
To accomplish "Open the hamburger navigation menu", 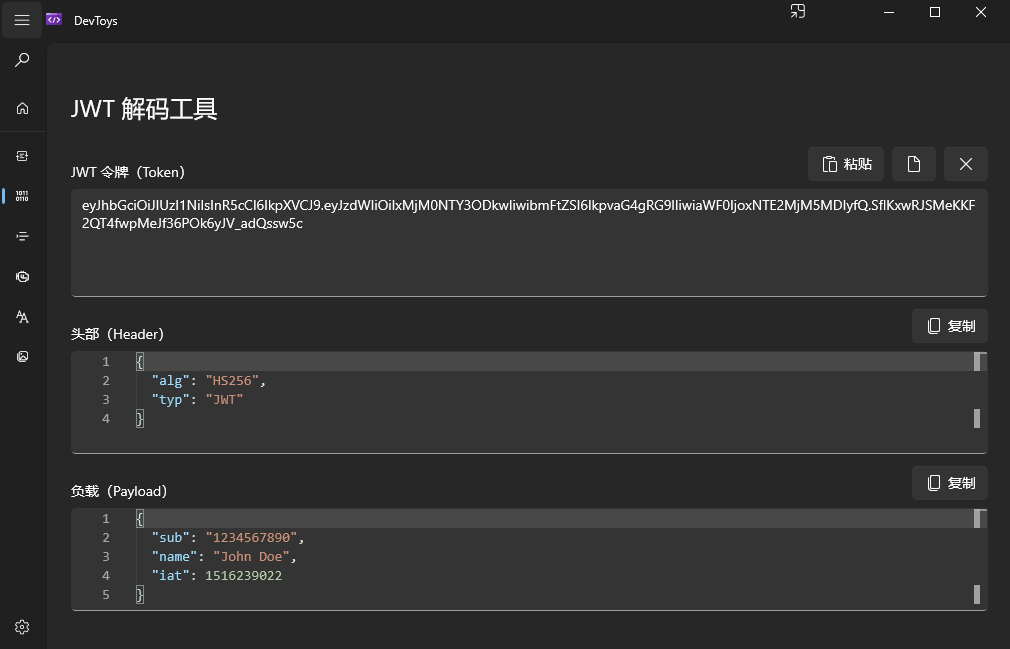I will click(22, 20).
